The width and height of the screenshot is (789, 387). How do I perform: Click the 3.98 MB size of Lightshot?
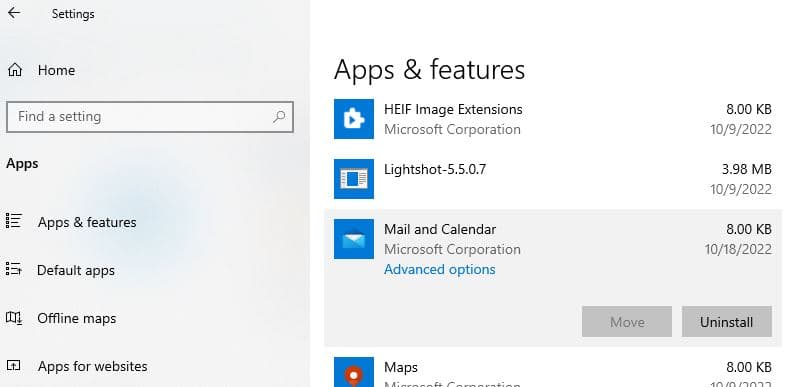747,169
